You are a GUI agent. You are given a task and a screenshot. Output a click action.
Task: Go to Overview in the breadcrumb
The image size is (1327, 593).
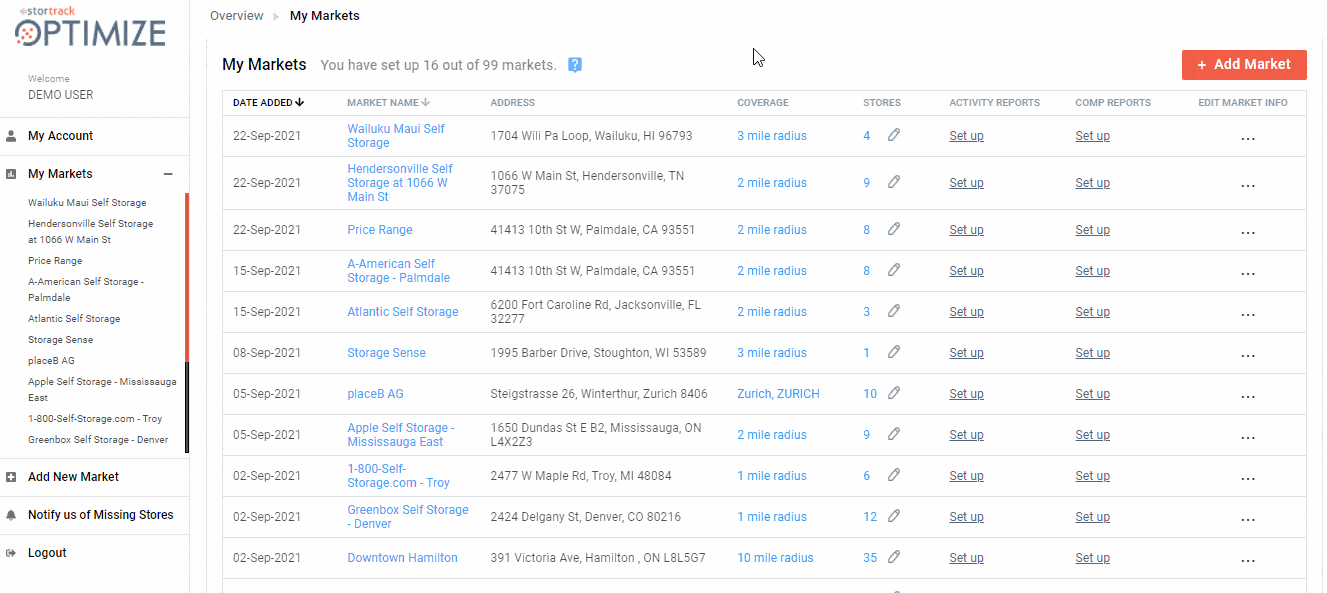point(237,16)
